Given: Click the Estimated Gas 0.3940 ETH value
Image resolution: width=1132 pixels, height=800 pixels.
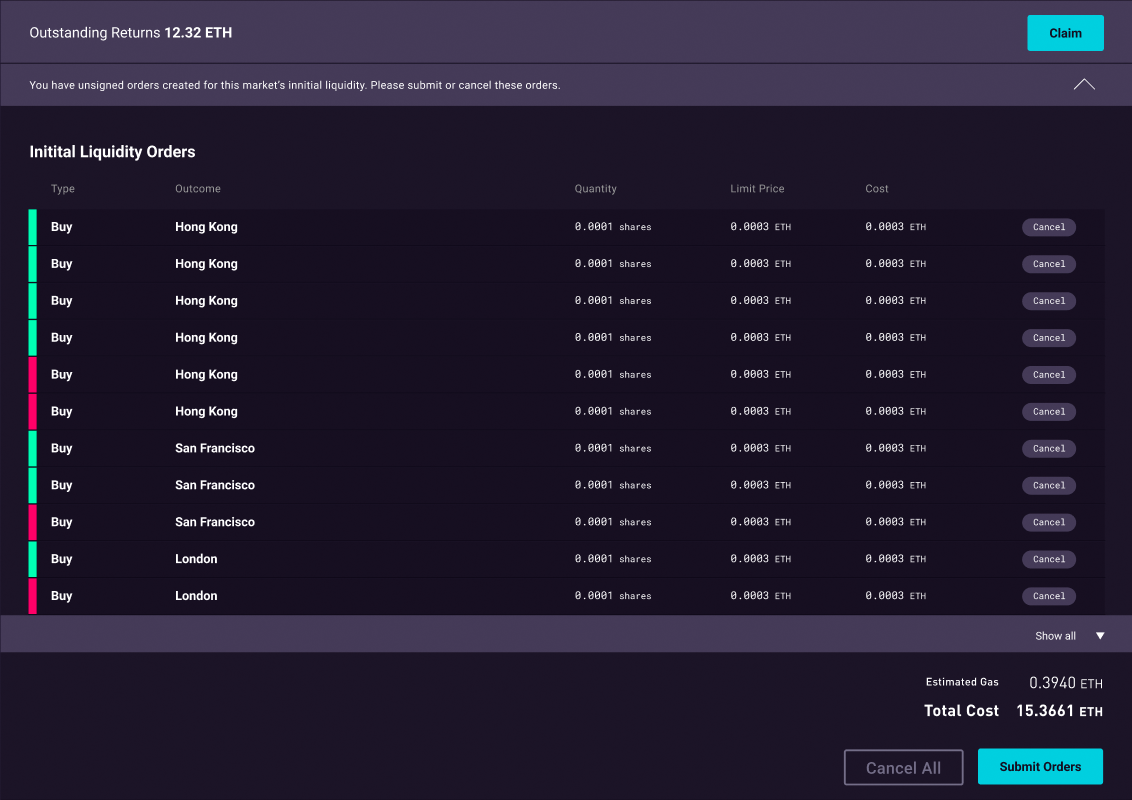Looking at the screenshot, I should (x=1065, y=682).
